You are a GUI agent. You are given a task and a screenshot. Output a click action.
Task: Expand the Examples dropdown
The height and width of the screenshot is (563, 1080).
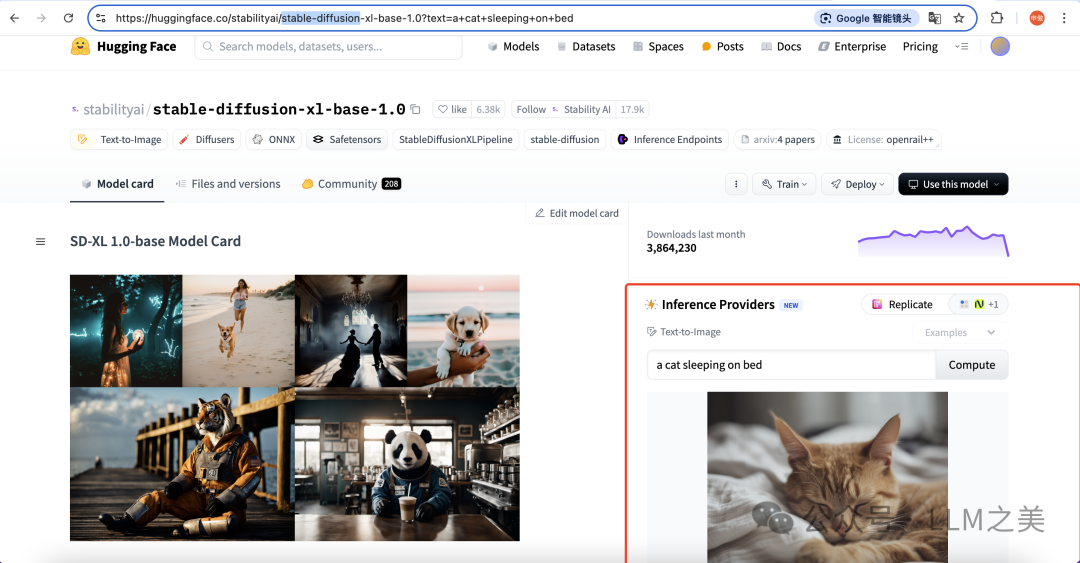(x=960, y=332)
